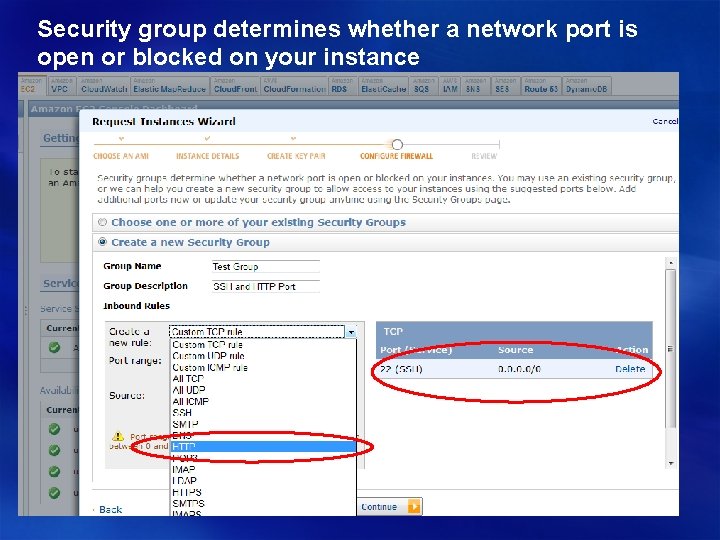Switch to the SQS tab
The height and width of the screenshot is (540, 720).
click(423, 85)
